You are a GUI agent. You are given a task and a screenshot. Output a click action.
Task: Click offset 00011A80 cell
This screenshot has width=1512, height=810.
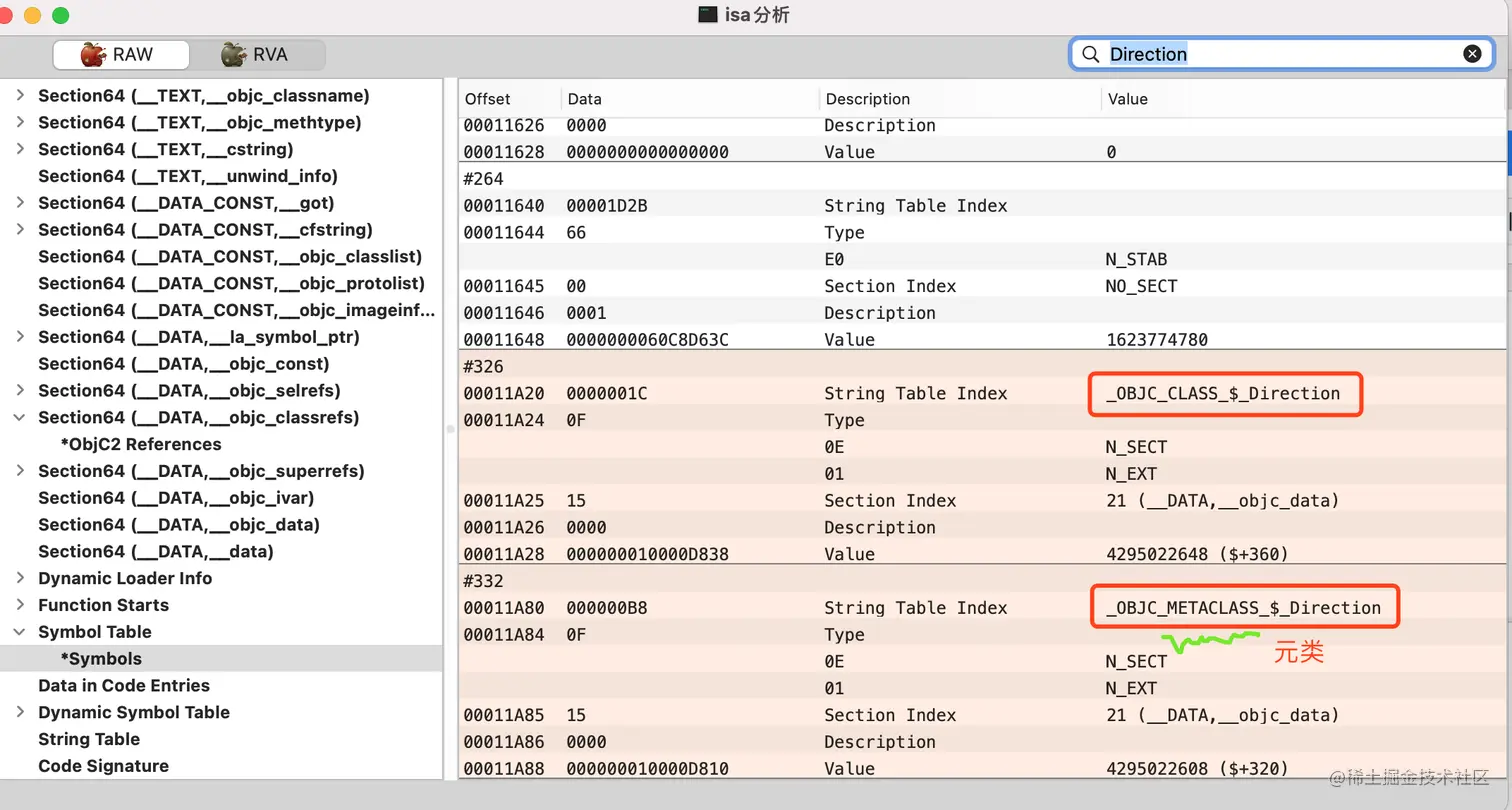[504, 608]
